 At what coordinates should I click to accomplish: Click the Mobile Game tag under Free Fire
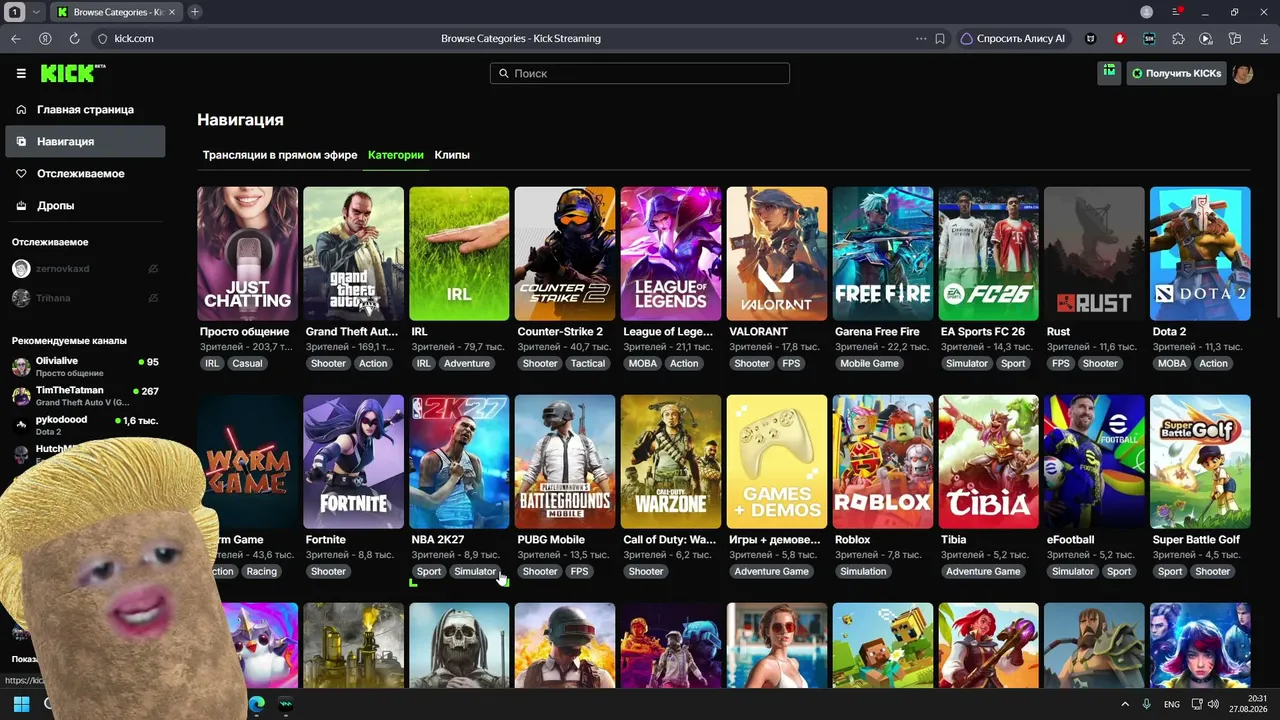coord(870,363)
